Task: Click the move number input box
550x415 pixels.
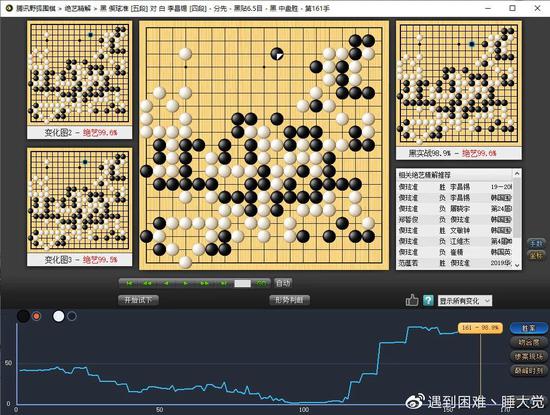Action: [242, 283]
